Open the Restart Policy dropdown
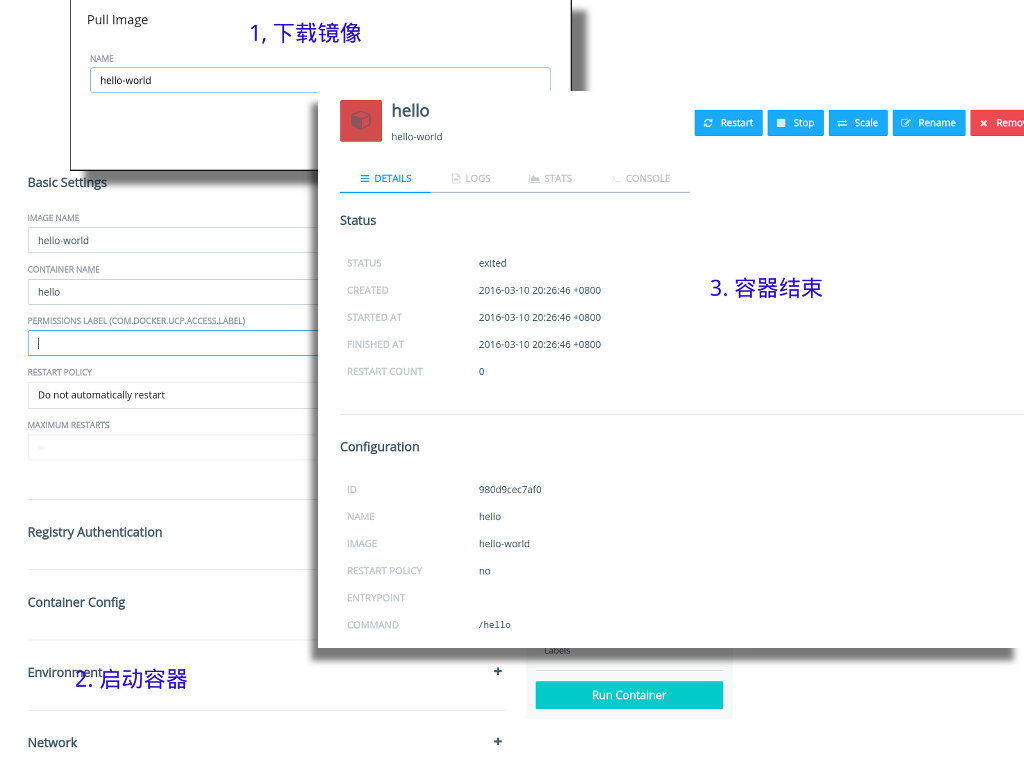The image size is (1024, 762). (172, 395)
